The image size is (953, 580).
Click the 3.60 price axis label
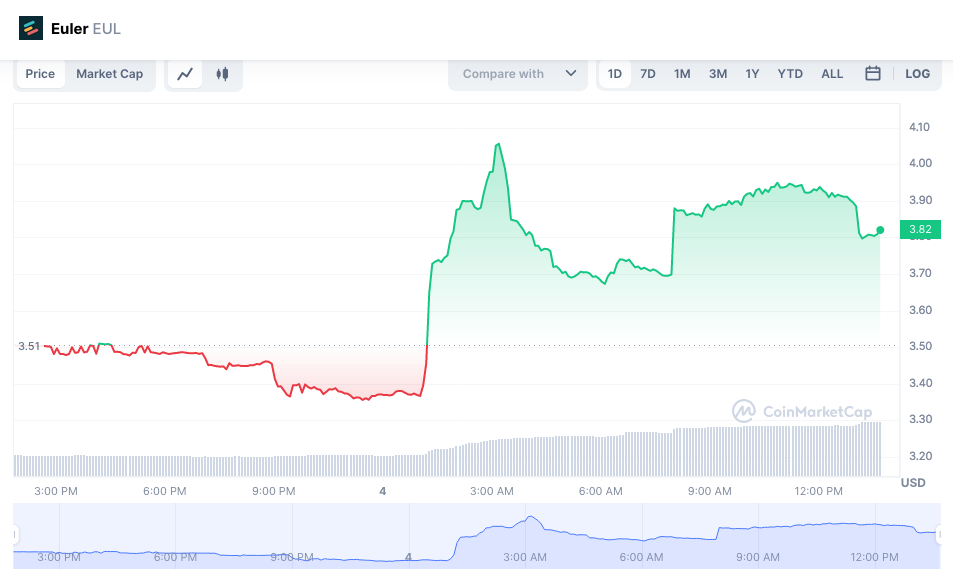point(920,310)
